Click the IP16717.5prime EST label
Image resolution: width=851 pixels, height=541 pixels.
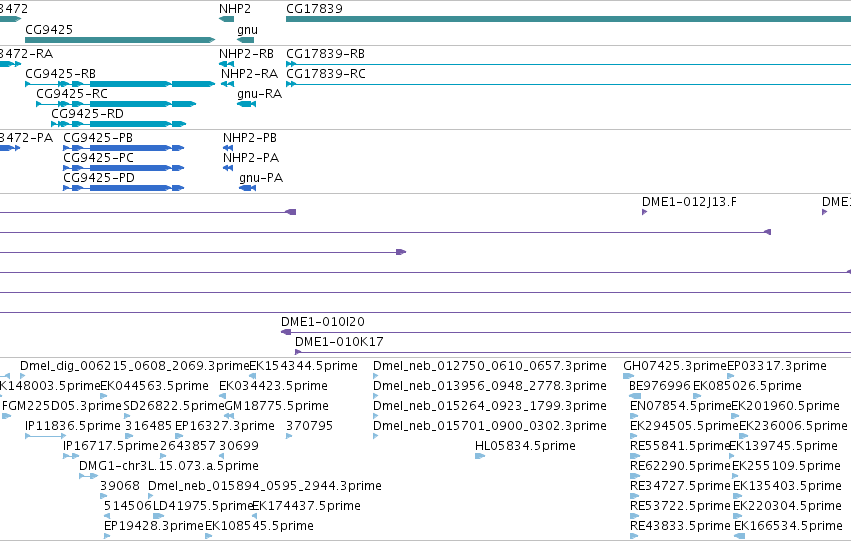point(111,446)
